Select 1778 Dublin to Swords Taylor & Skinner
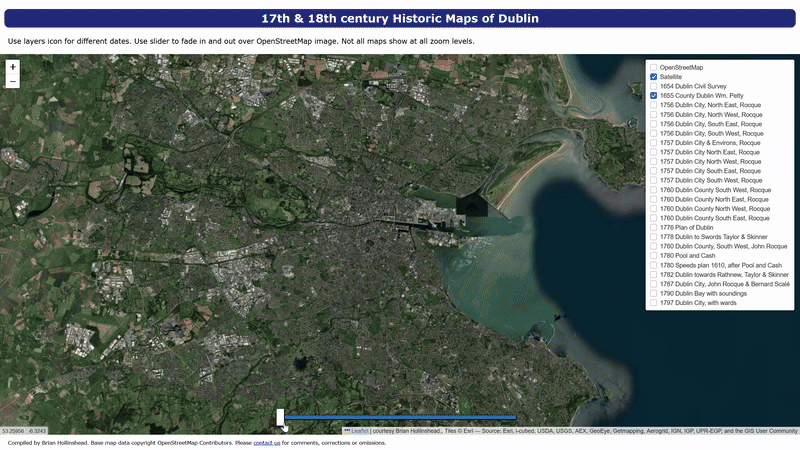The width and height of the screenshot is (800, 450). coord(654,236)
